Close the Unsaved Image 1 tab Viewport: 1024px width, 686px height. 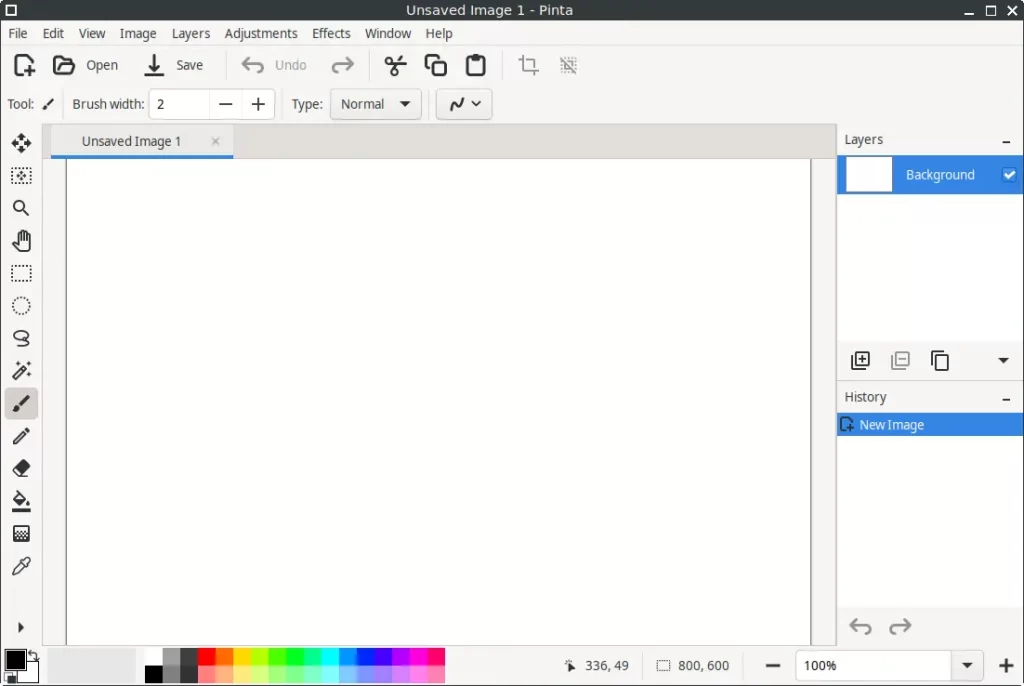click(216, 141)
